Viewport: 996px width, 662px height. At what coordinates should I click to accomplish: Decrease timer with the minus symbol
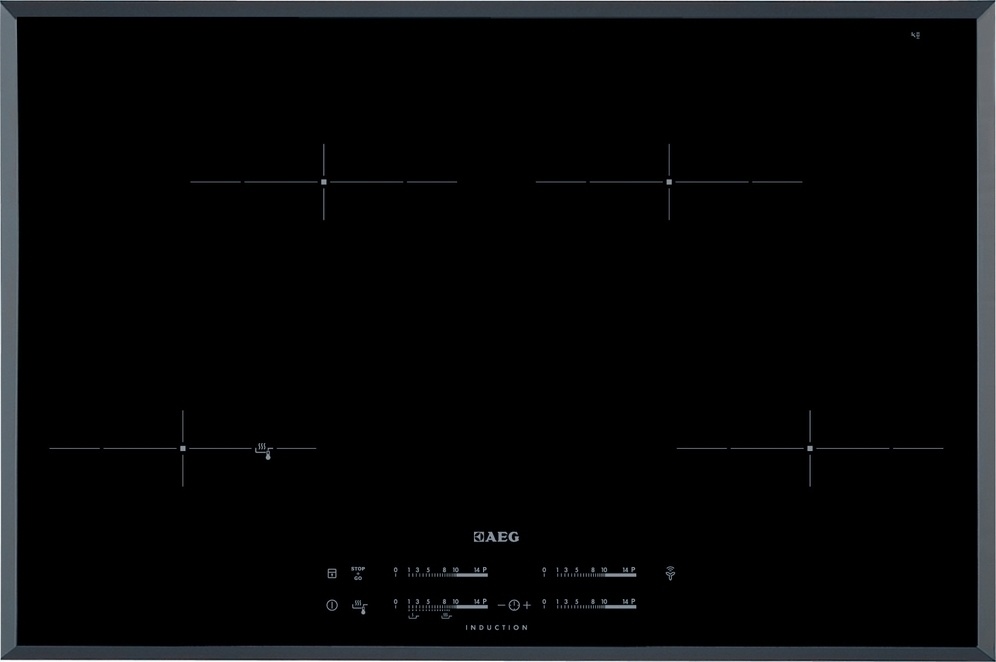tap(501, 605)
